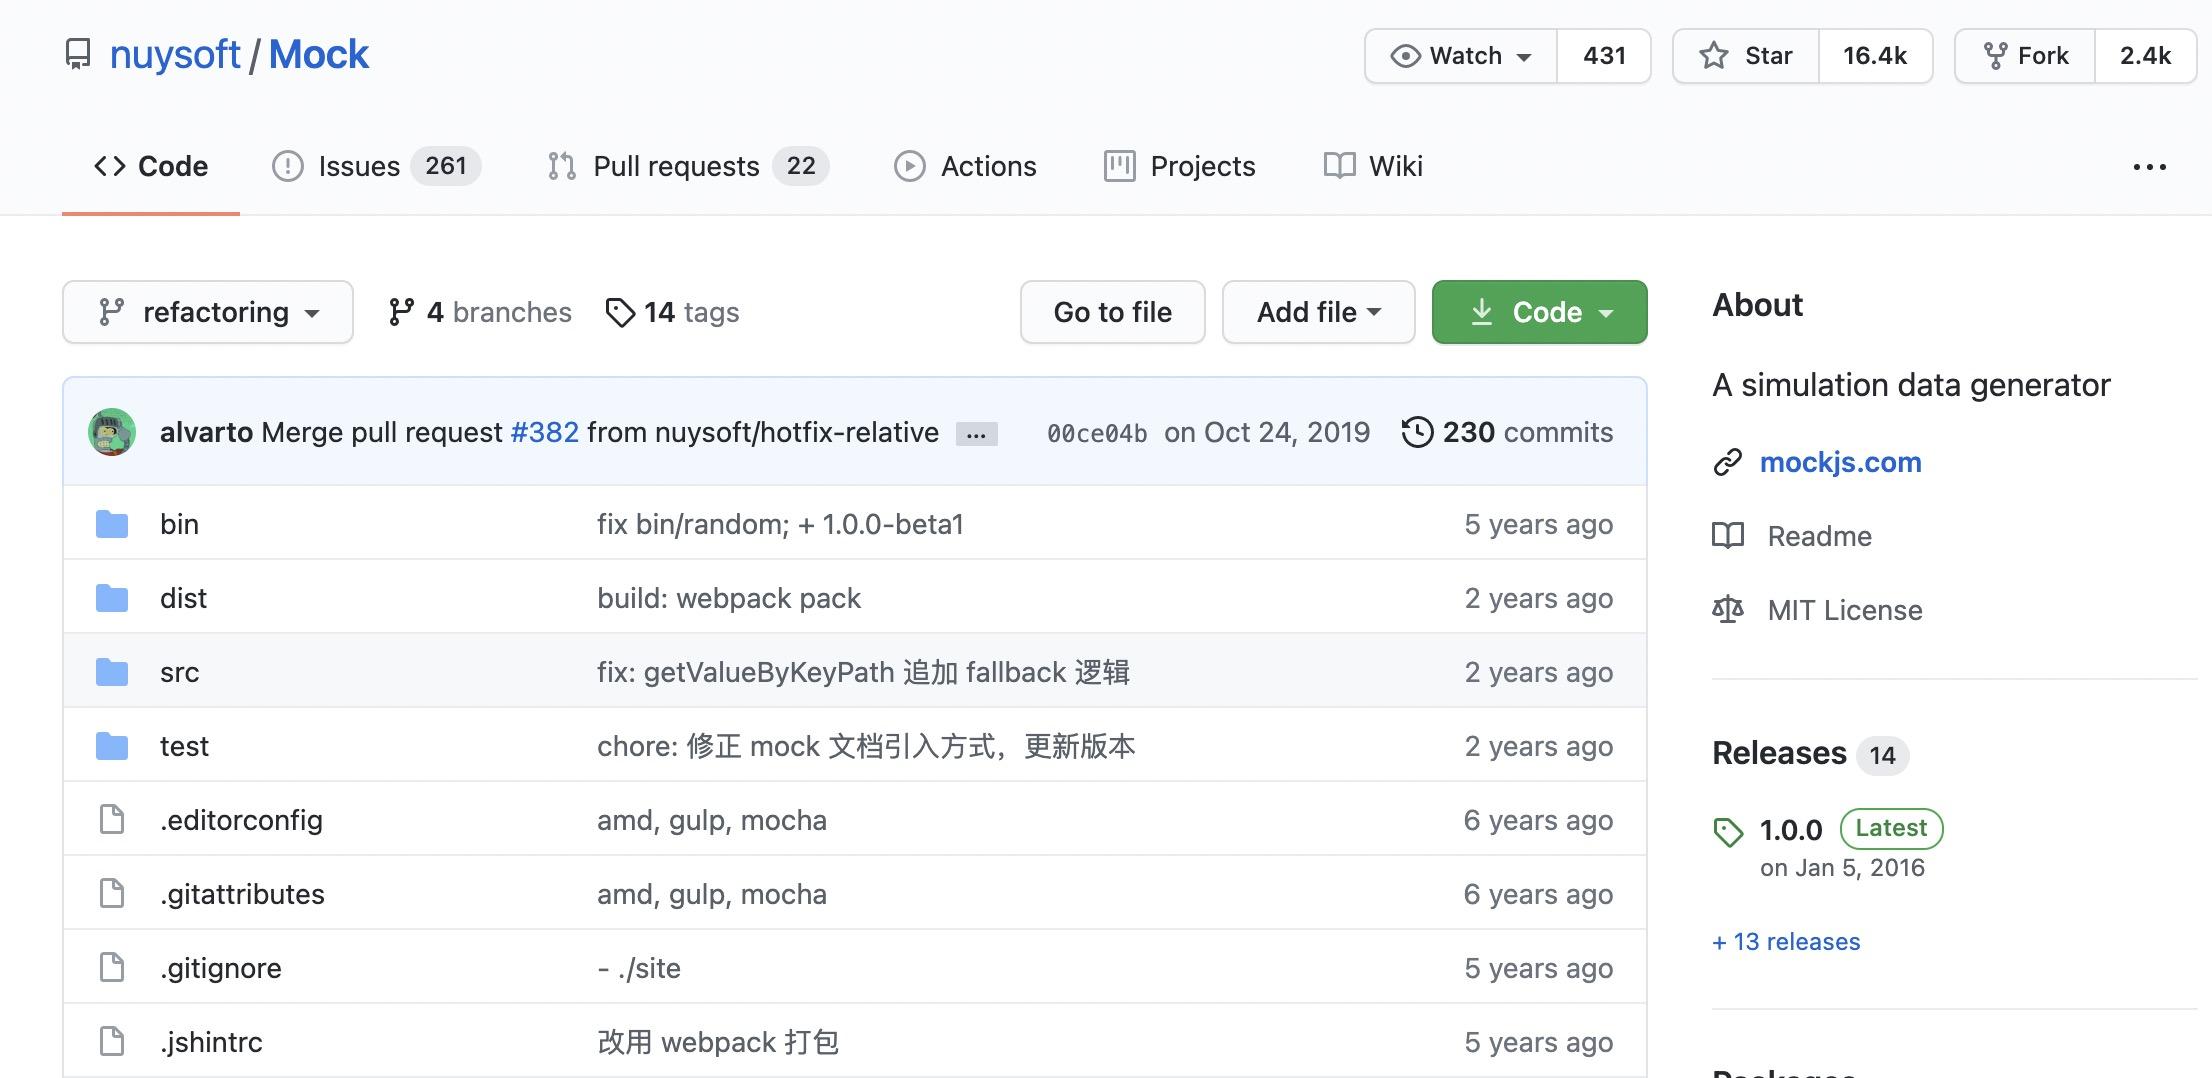View pull request #382
Screen dimensions: 2212x1078
[x=543, y=432]
